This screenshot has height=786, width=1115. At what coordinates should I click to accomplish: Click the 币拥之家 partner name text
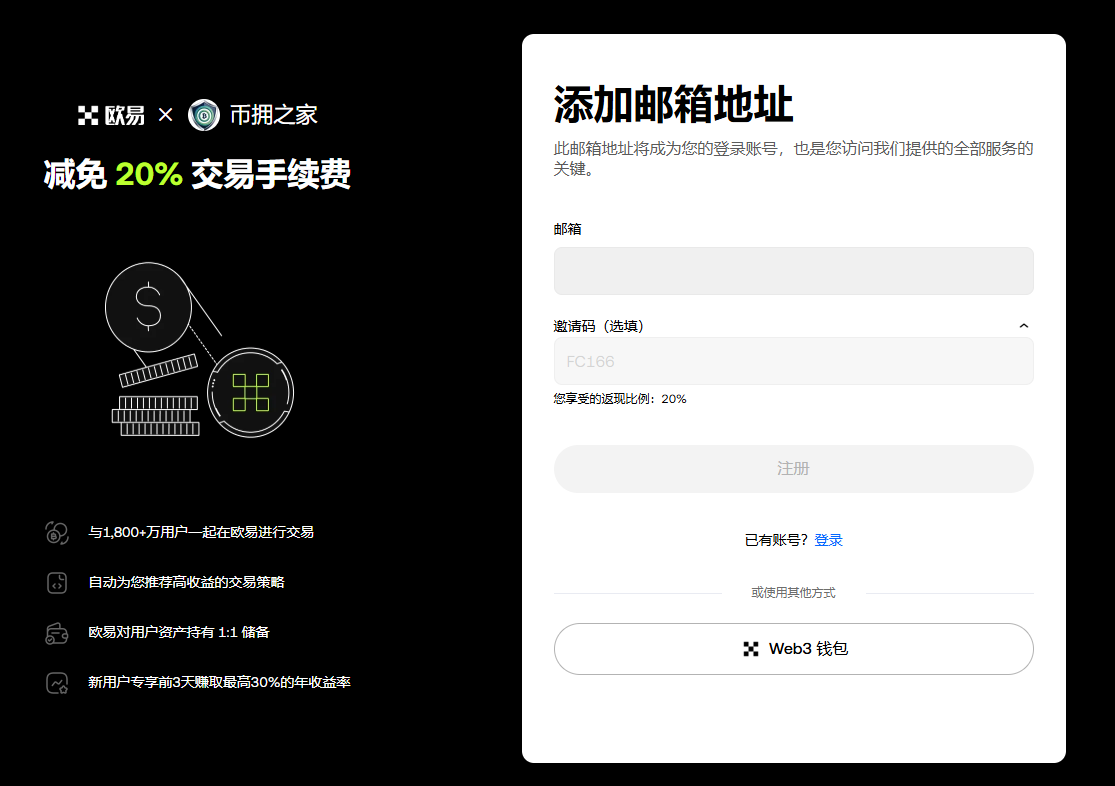pos(274,115)
